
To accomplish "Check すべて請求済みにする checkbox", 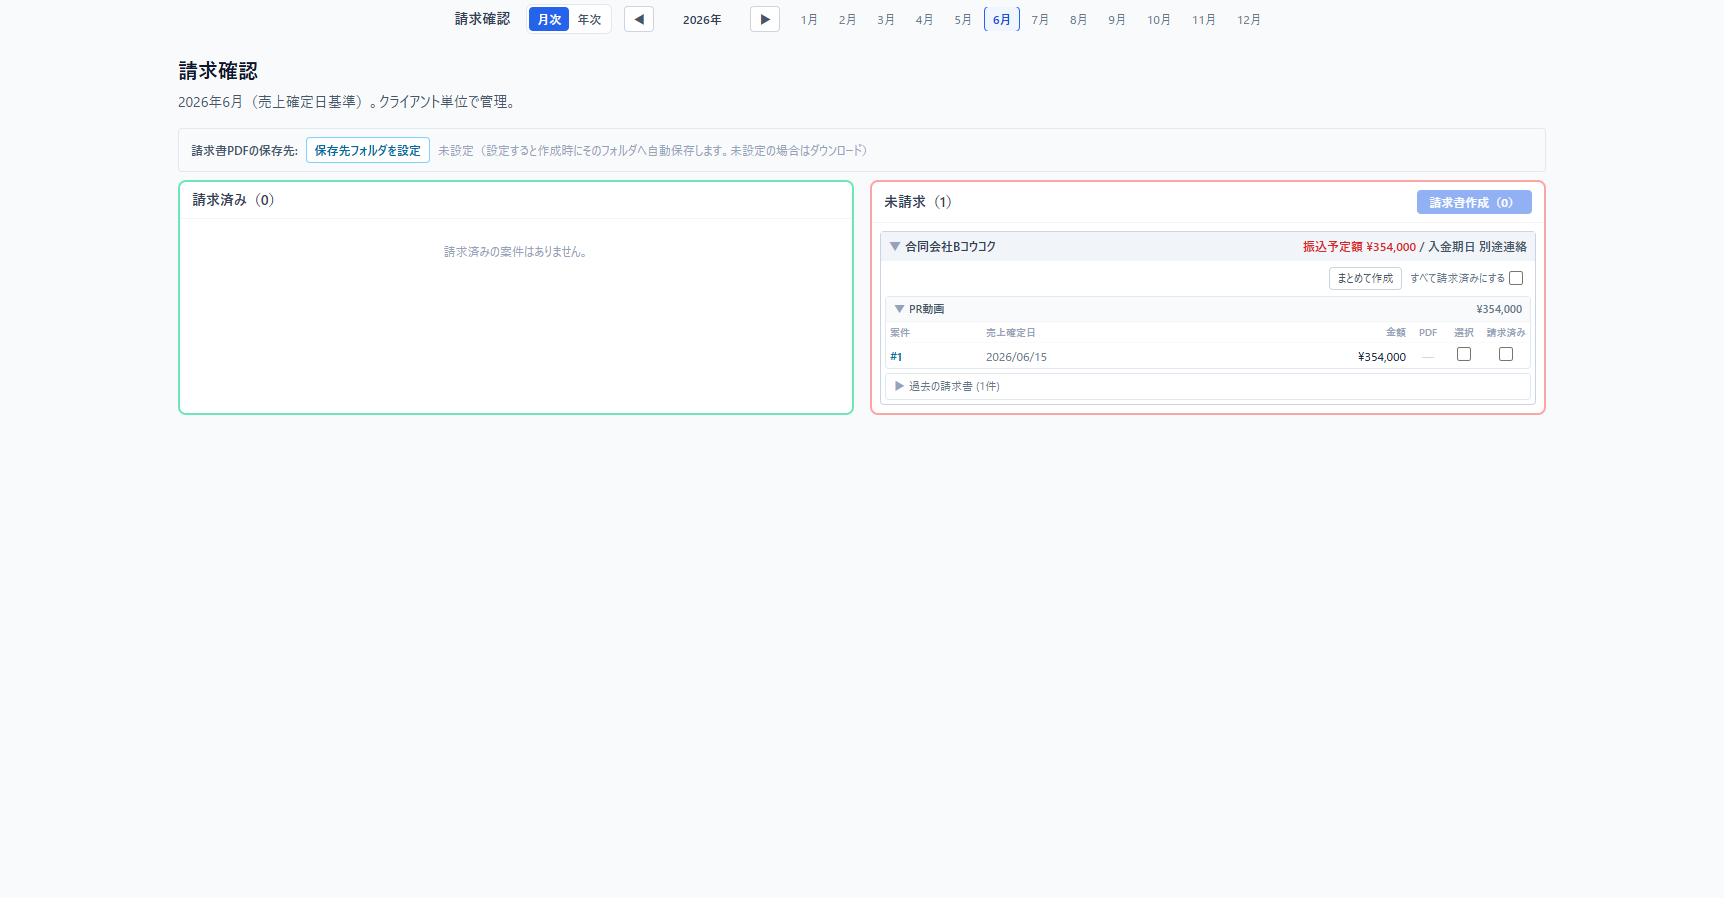I will tap(1516, 278).
